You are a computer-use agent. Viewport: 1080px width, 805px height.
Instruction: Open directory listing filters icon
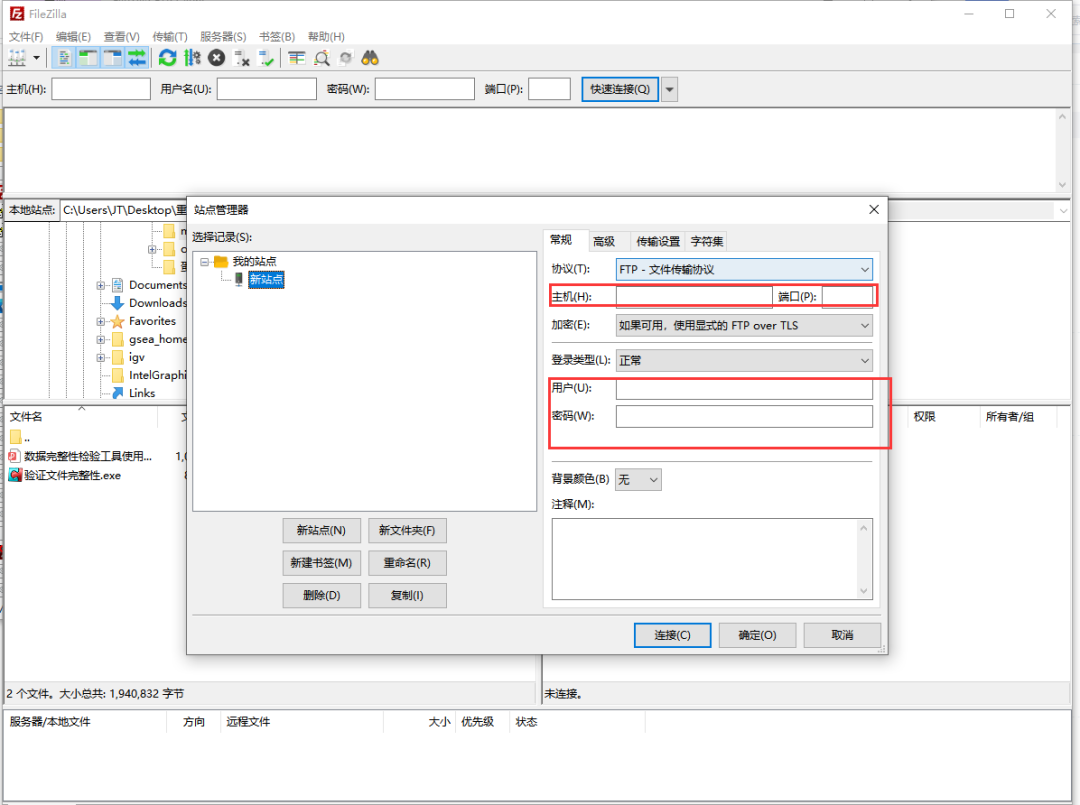pyautogui.click(x=297, y=59)
